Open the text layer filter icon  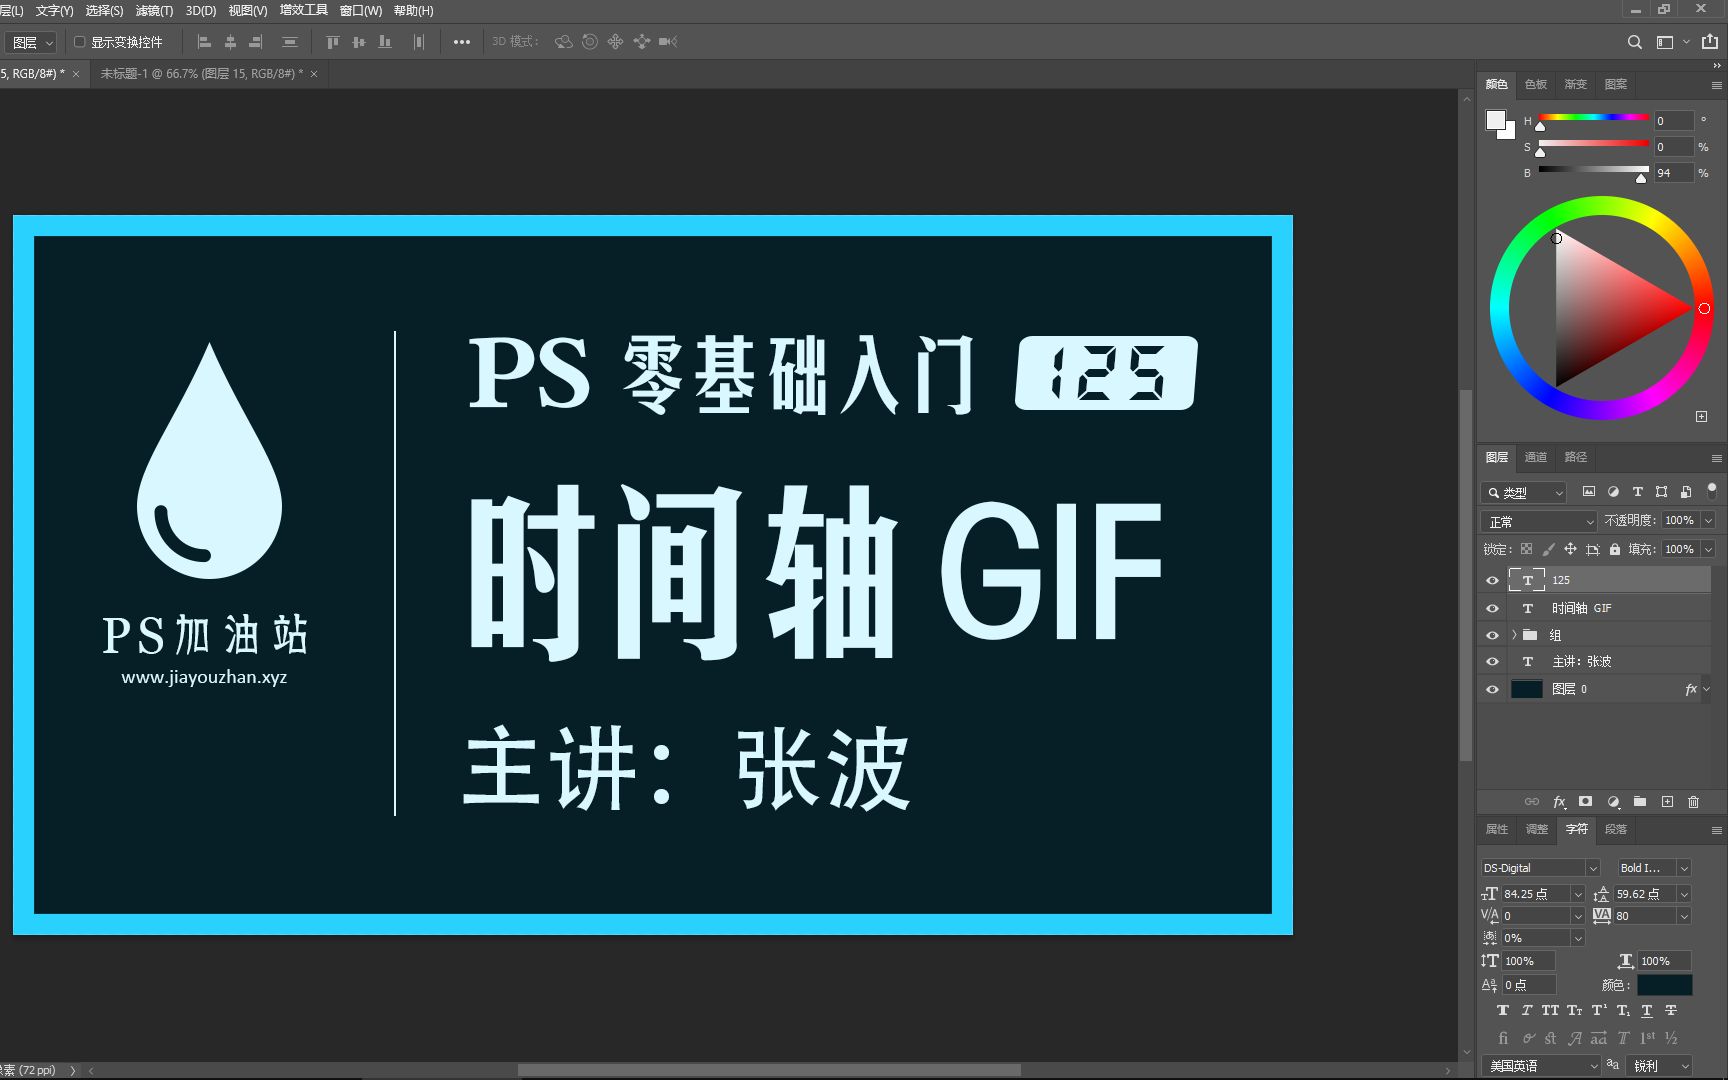coord(1637,492)
